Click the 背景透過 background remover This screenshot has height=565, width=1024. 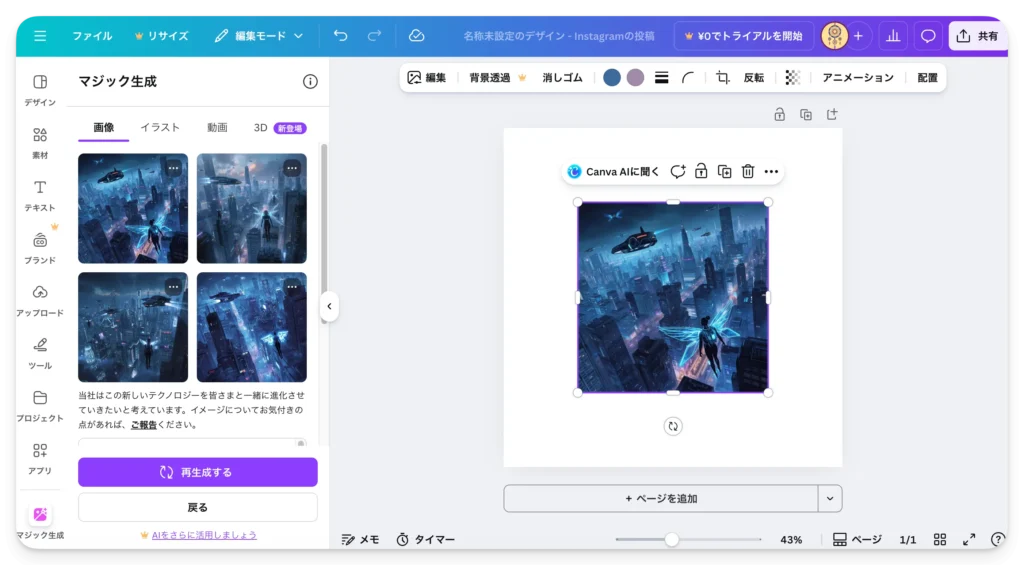[498, 78]
